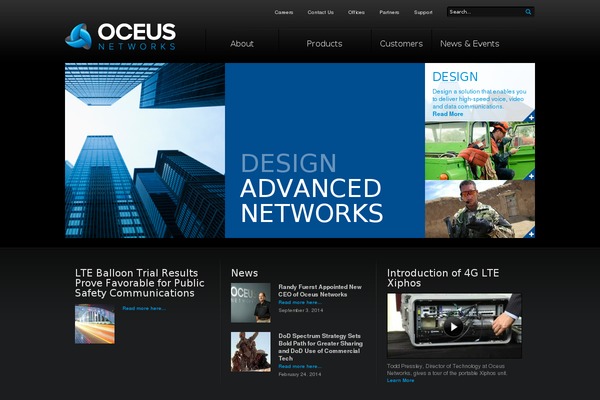Click Read more under Randy Fuerst article
This screenshot has width=600, height=400.
tap(300, 302)
